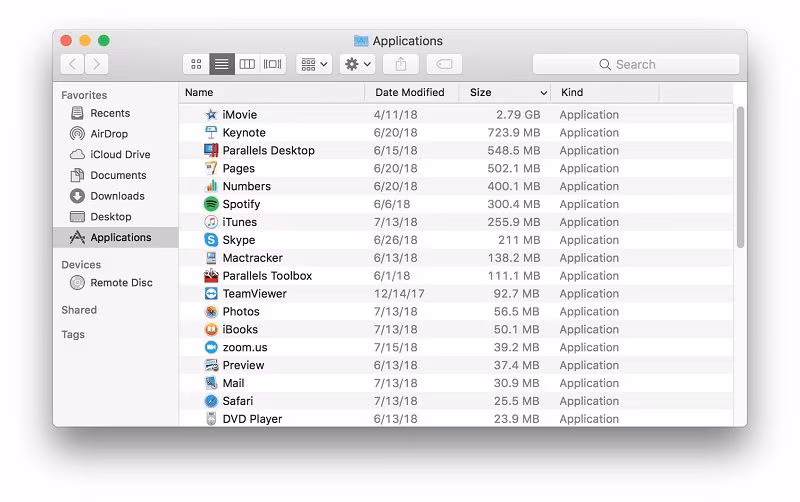800x502 pixels.
Task: Click the Favorites sidebar heading
Action: point(84,95)
